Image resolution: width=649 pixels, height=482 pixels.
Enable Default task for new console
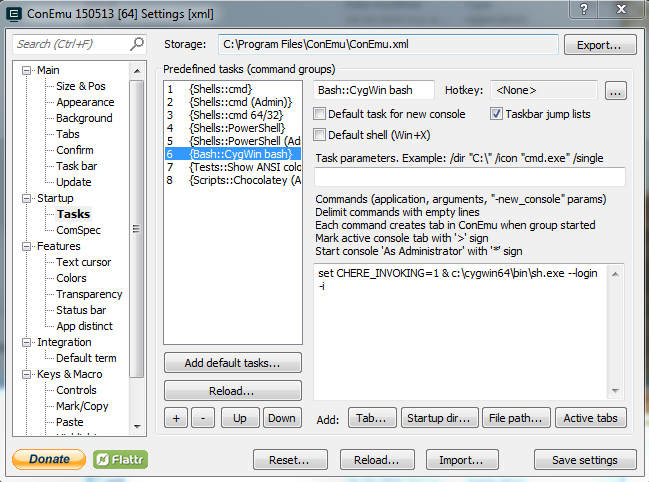[x=319, y=114]
